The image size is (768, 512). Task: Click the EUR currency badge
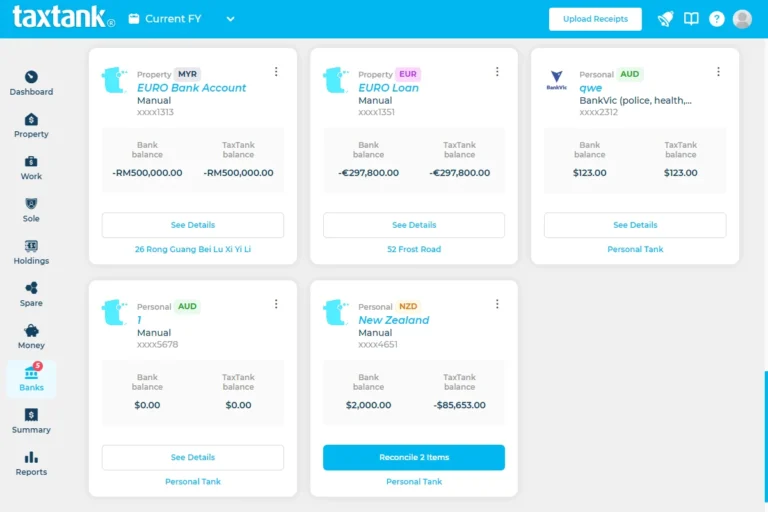(x=408, y=74)
